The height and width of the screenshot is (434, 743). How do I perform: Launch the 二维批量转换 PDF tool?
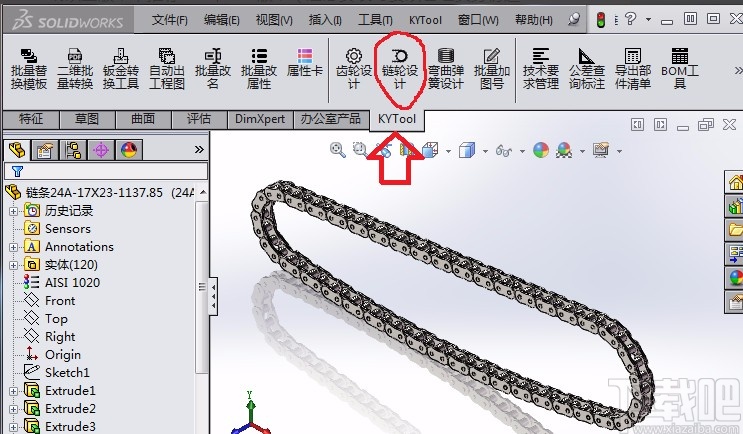pyautogui.click(x=75, y=69)
